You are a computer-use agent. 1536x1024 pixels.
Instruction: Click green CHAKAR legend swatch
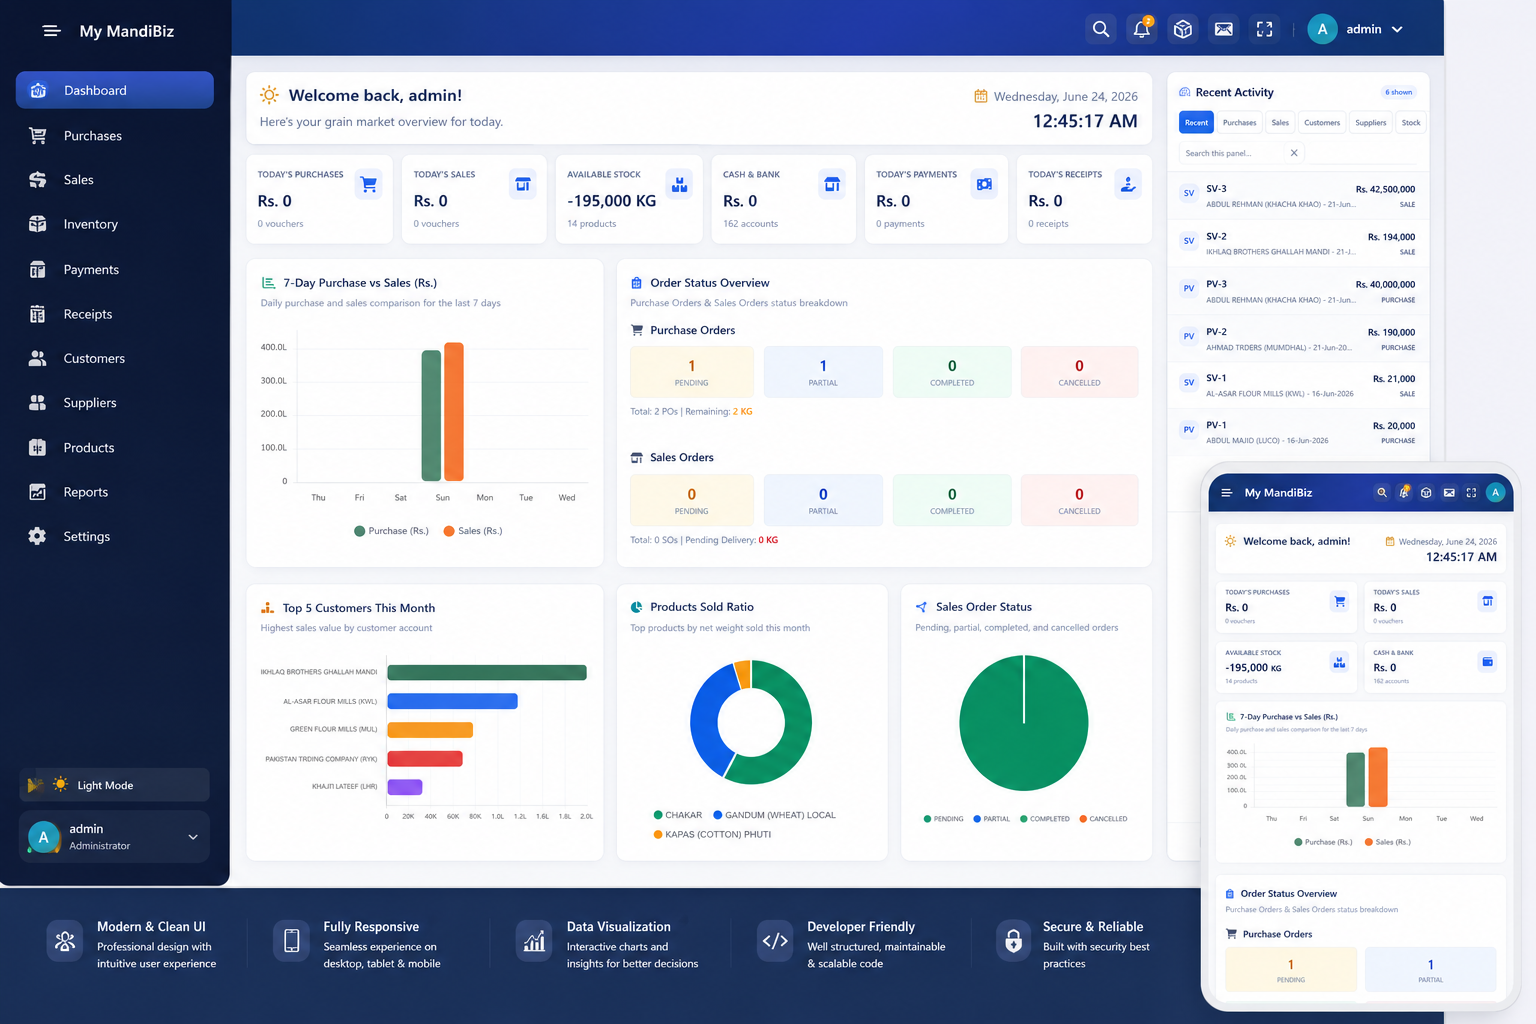click(x=658, y=815)
